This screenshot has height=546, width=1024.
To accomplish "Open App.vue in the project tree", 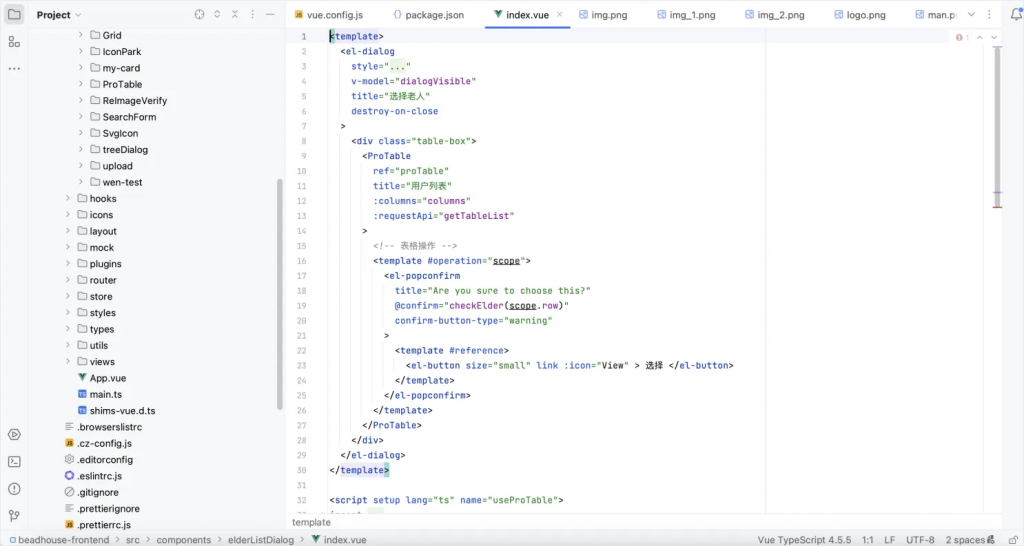I will point(107,378).
